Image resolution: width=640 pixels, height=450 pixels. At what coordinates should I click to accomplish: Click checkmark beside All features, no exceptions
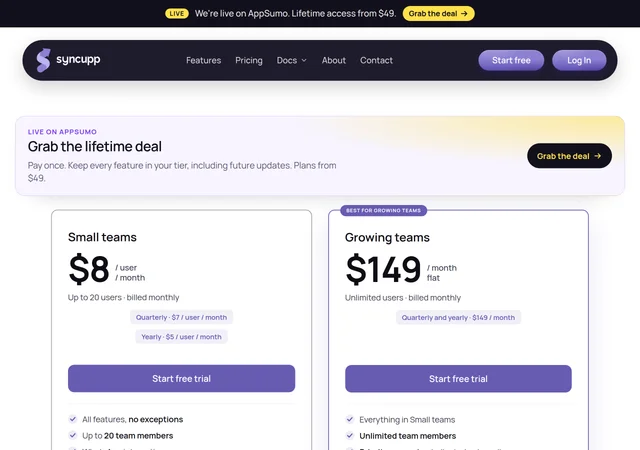coord(73,419)
